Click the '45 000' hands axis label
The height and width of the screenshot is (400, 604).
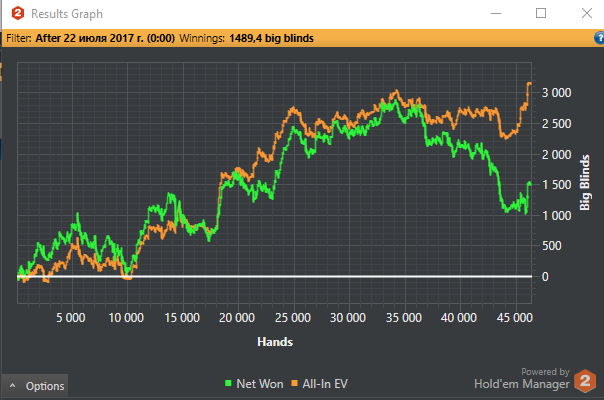pos(514,318)
